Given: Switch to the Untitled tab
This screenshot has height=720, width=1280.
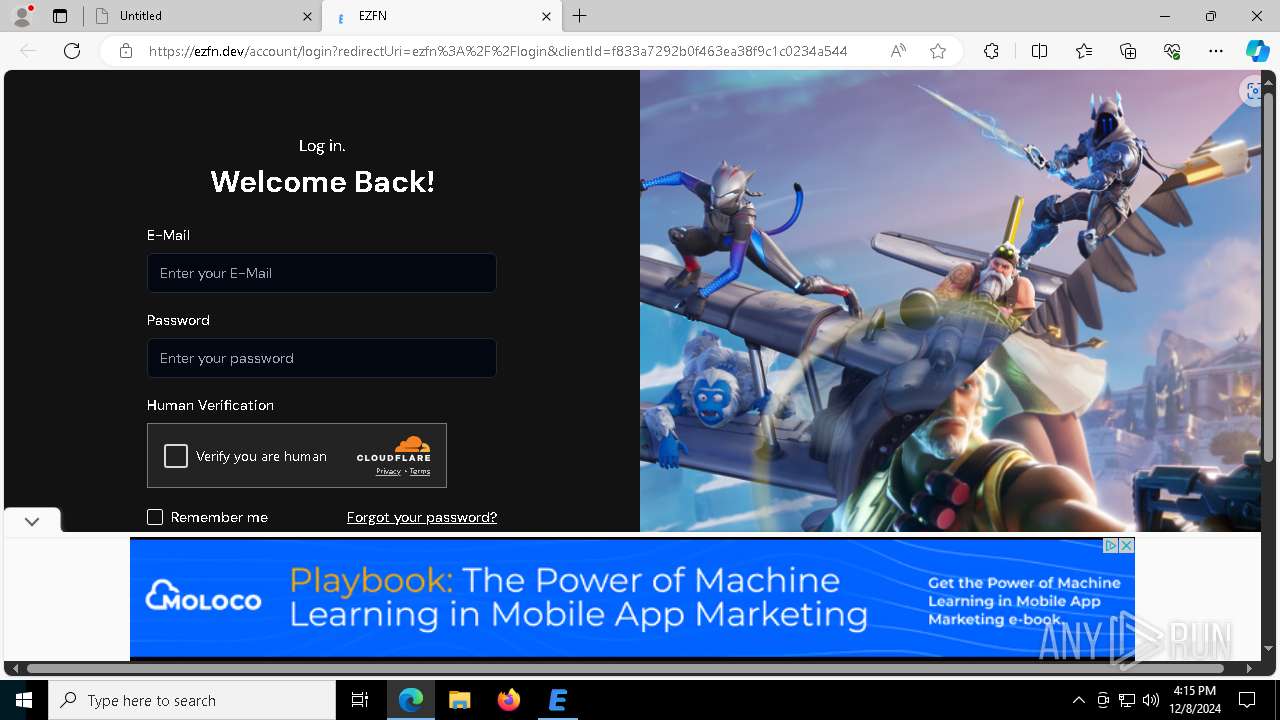Looking at the screenshot, I should (x=200, y=16).
